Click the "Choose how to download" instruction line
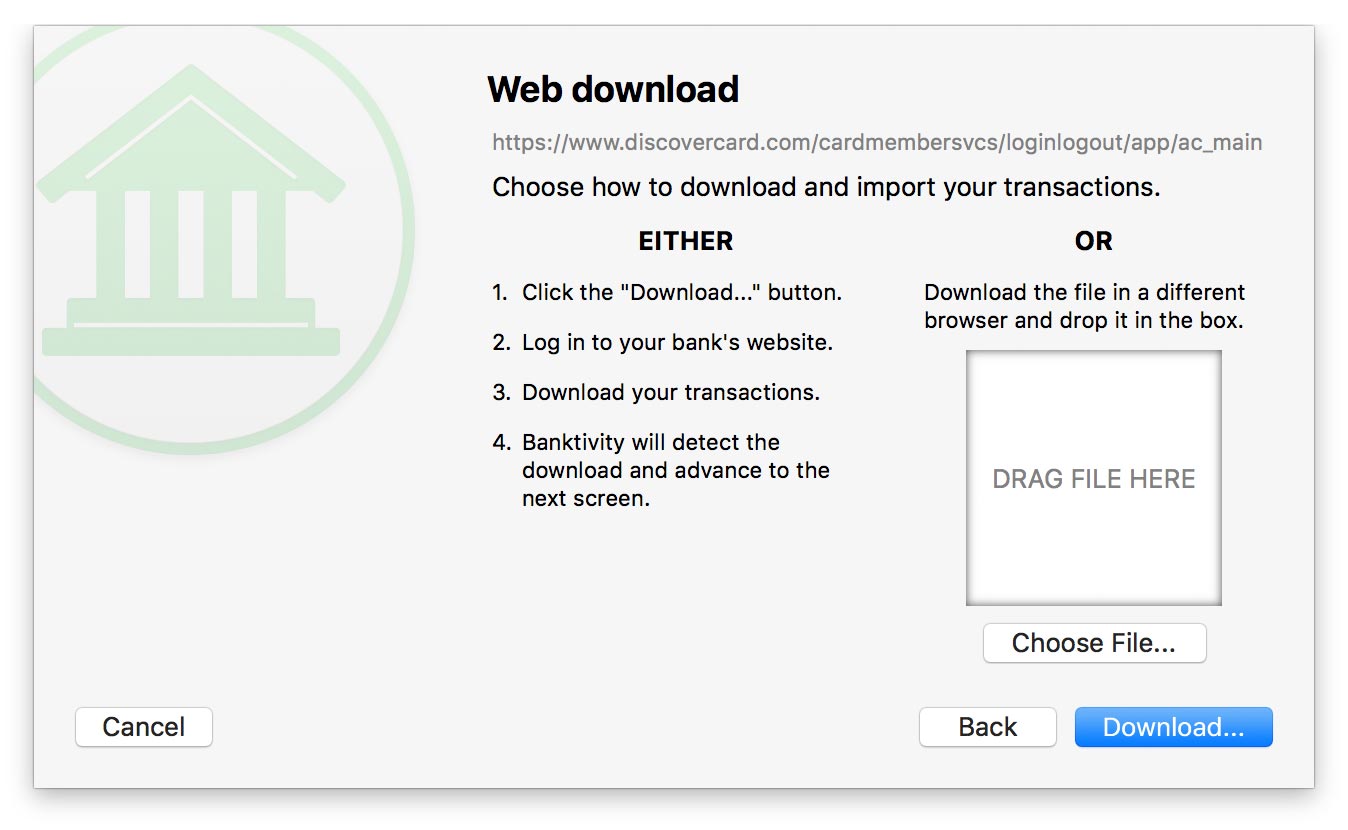 [x=826, y=187]
